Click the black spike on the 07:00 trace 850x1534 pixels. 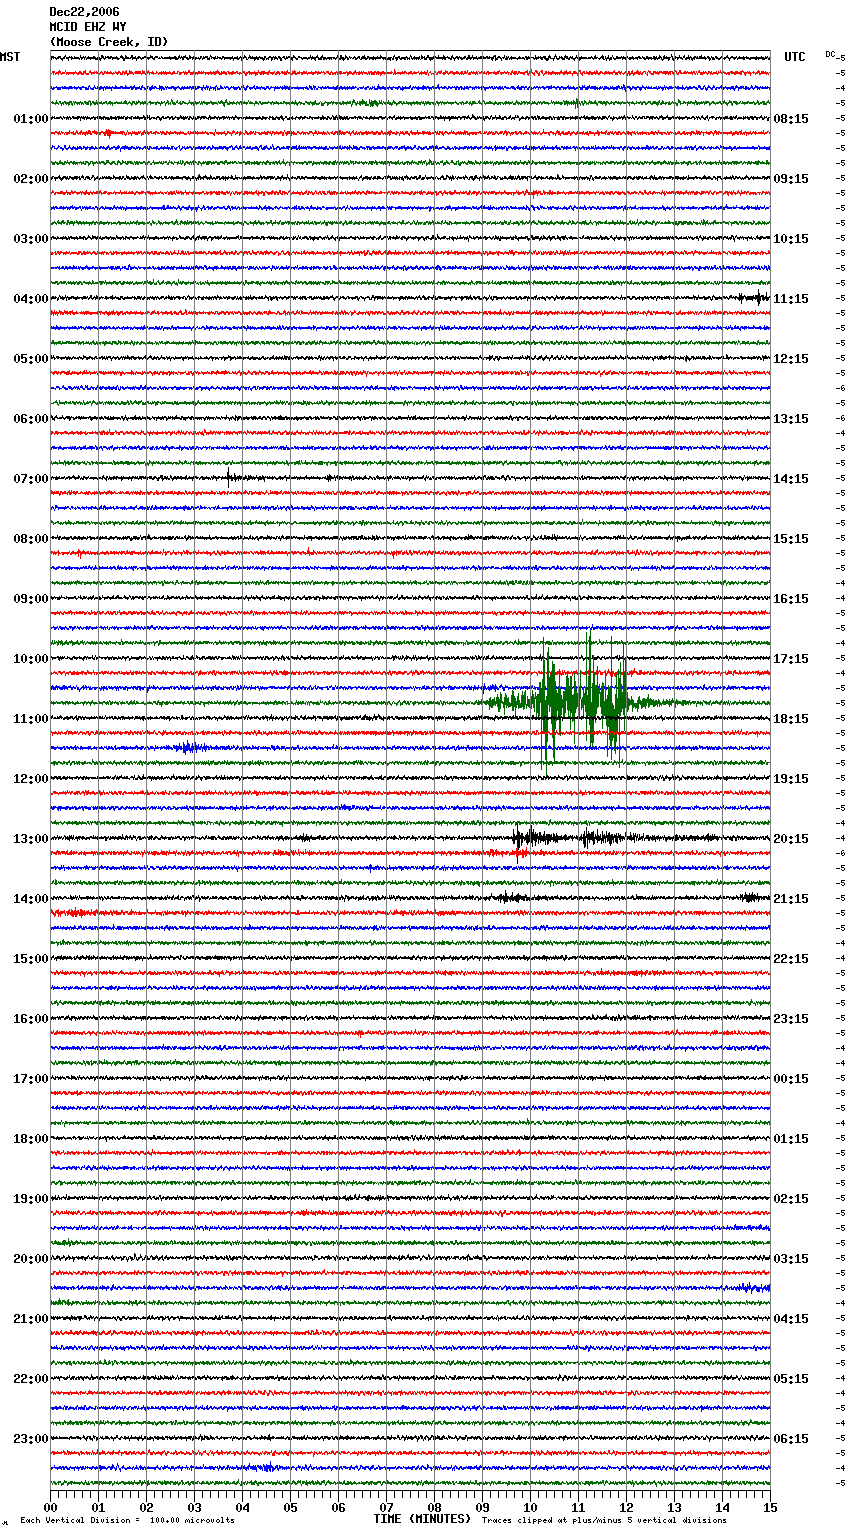230,477
